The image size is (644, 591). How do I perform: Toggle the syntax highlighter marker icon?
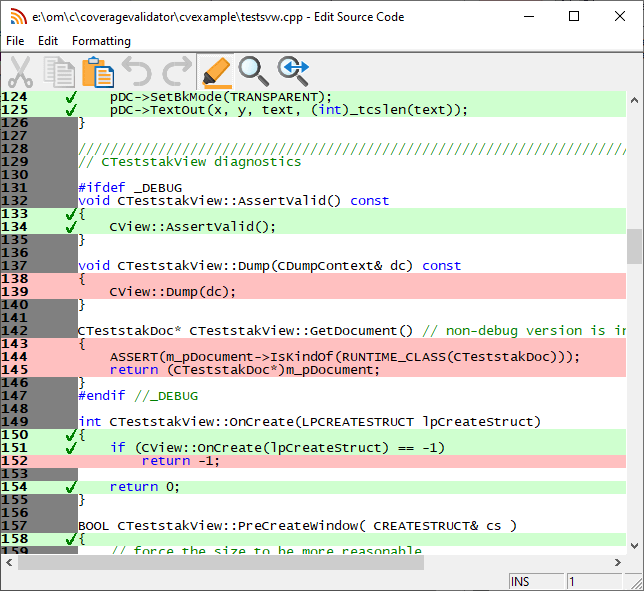(x=216, y=72)
